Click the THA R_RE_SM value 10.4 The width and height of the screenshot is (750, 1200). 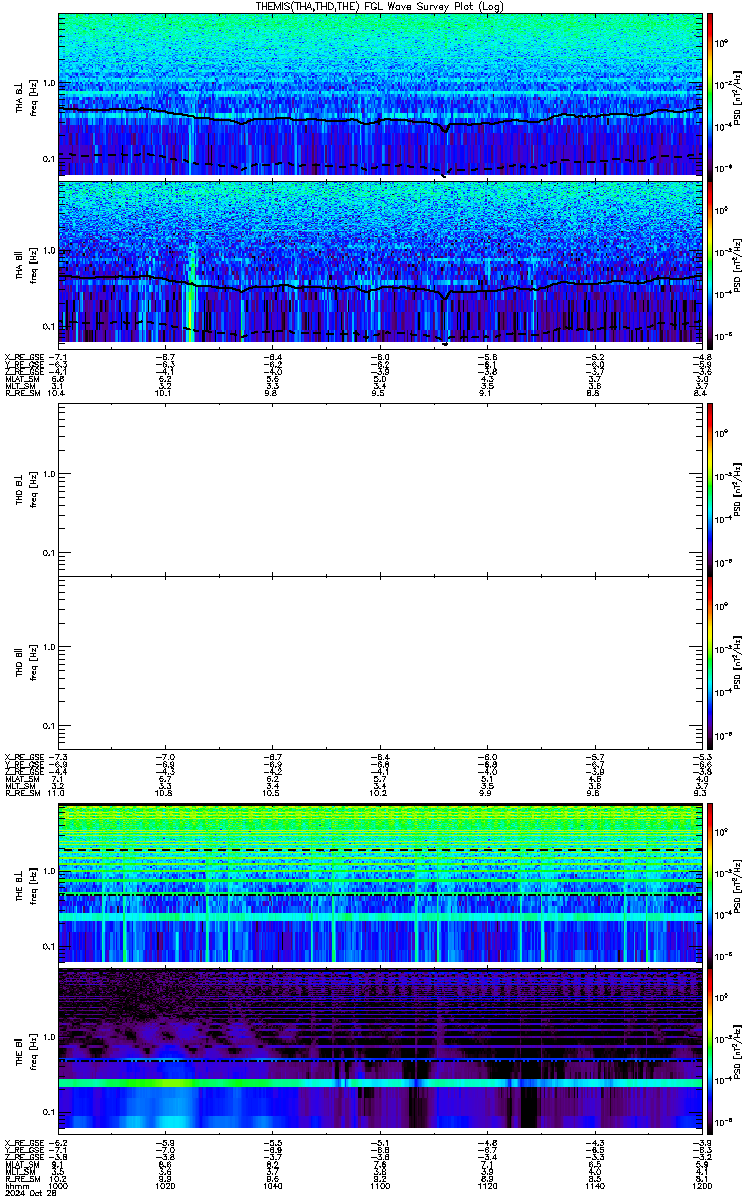coord(58,395)
